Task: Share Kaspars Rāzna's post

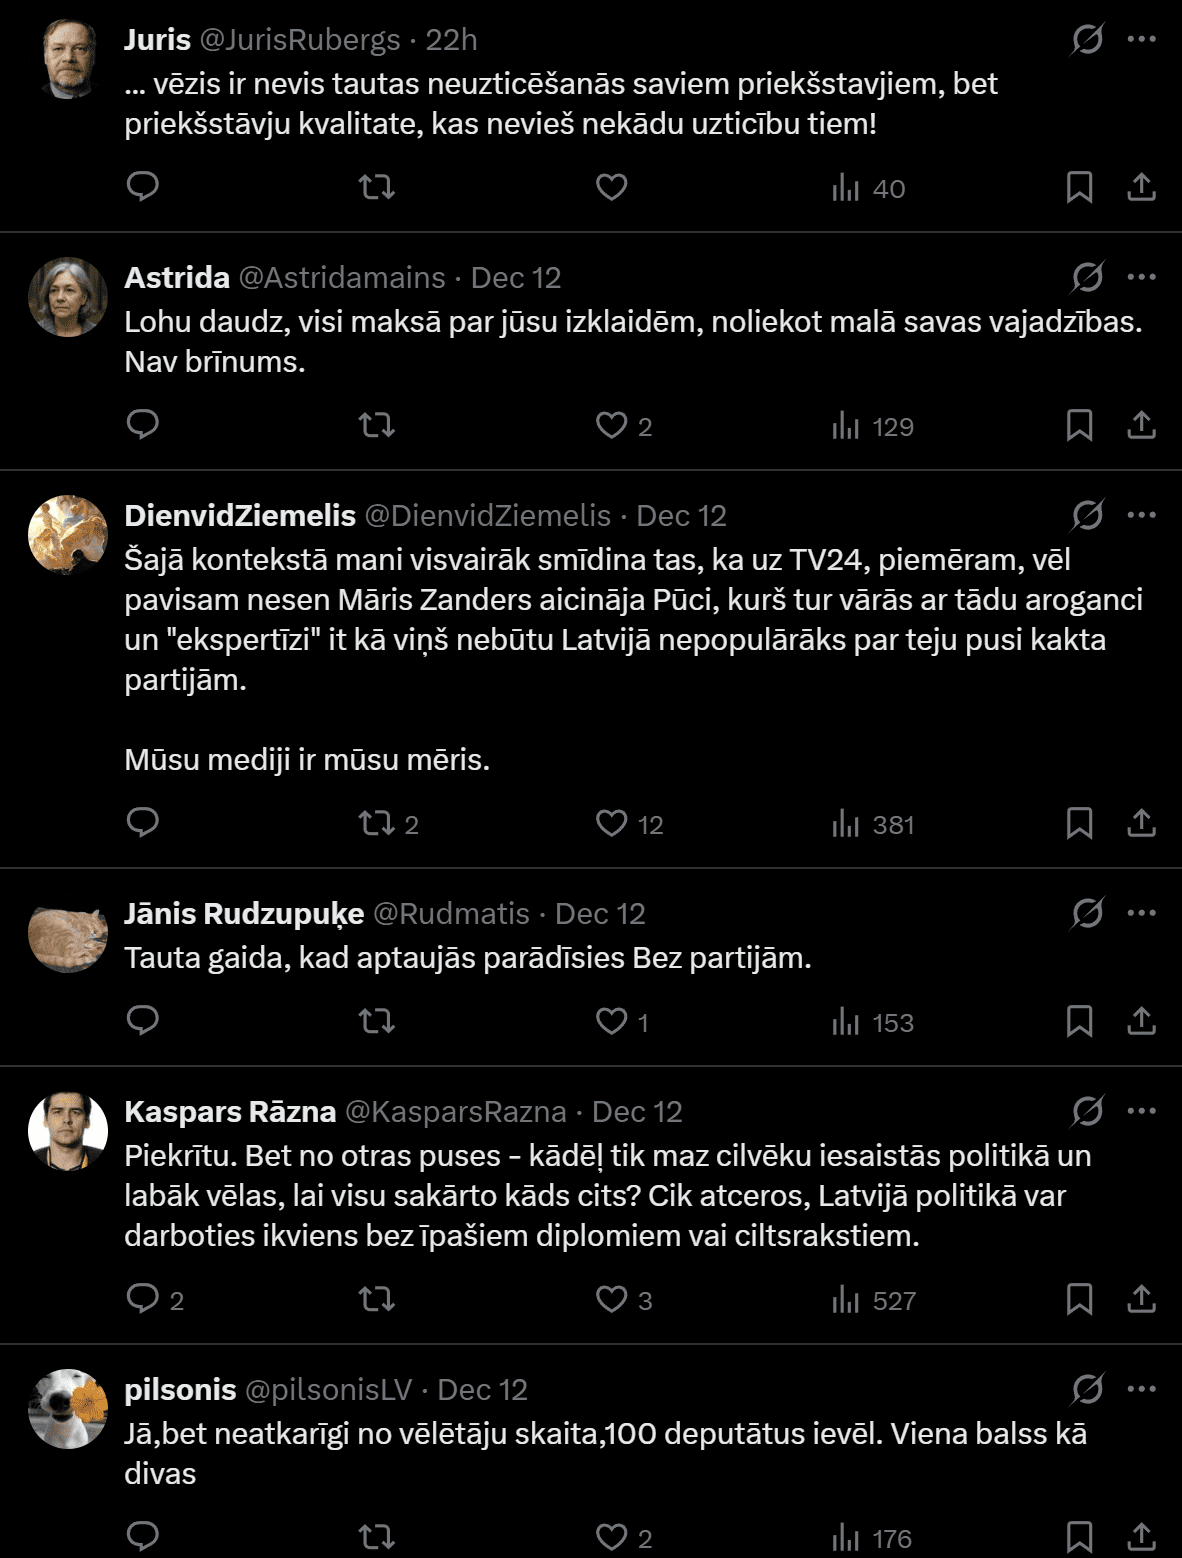Action: (1141, 1299)
